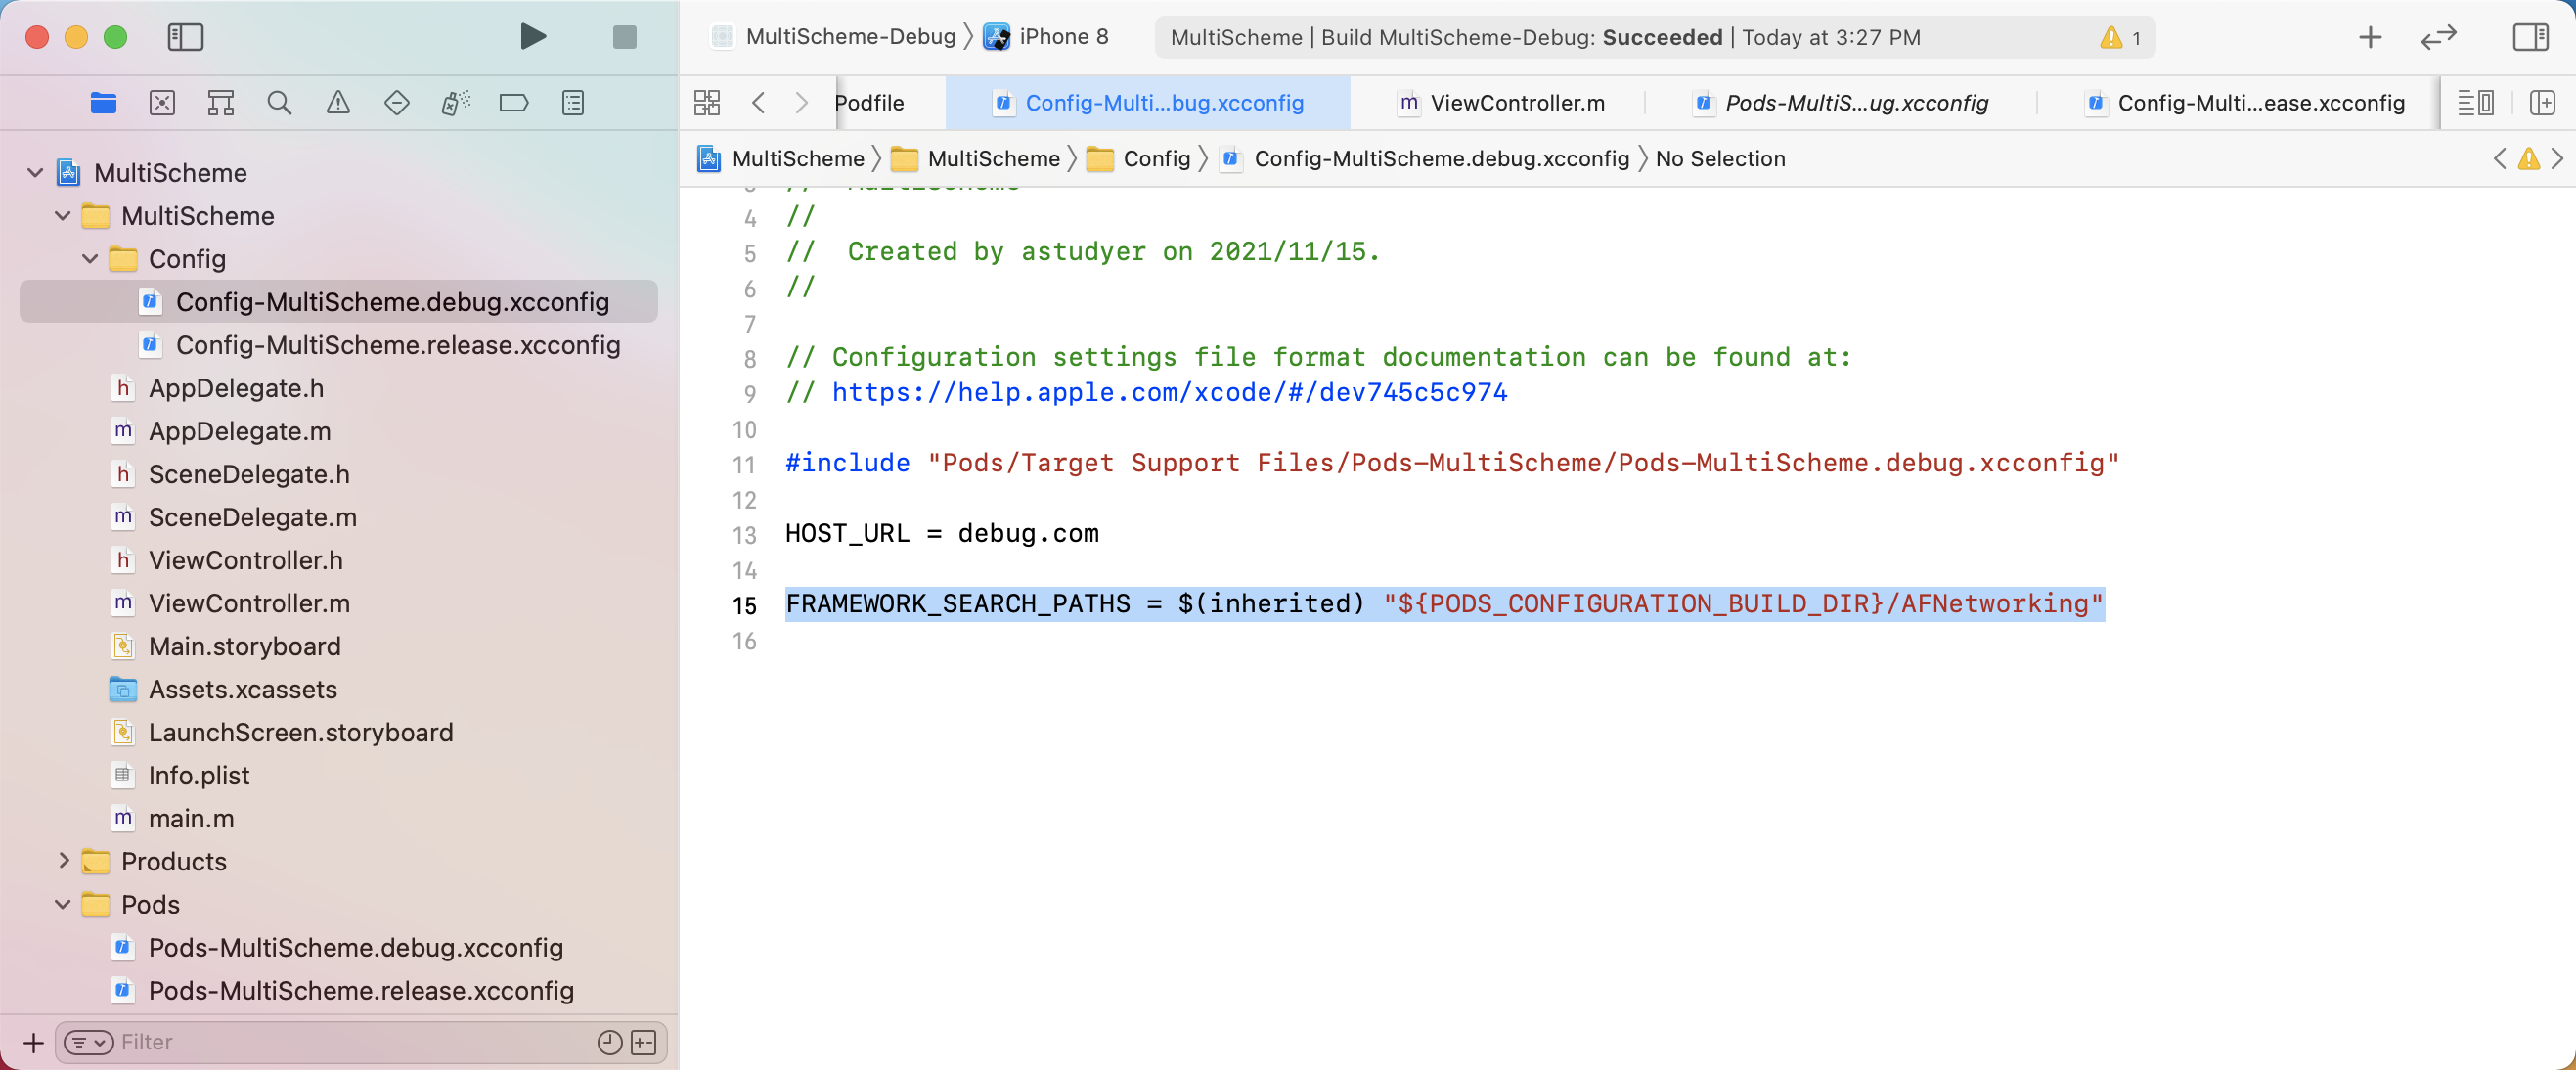Click the Filter field in navigator

tap(350, 1042)
